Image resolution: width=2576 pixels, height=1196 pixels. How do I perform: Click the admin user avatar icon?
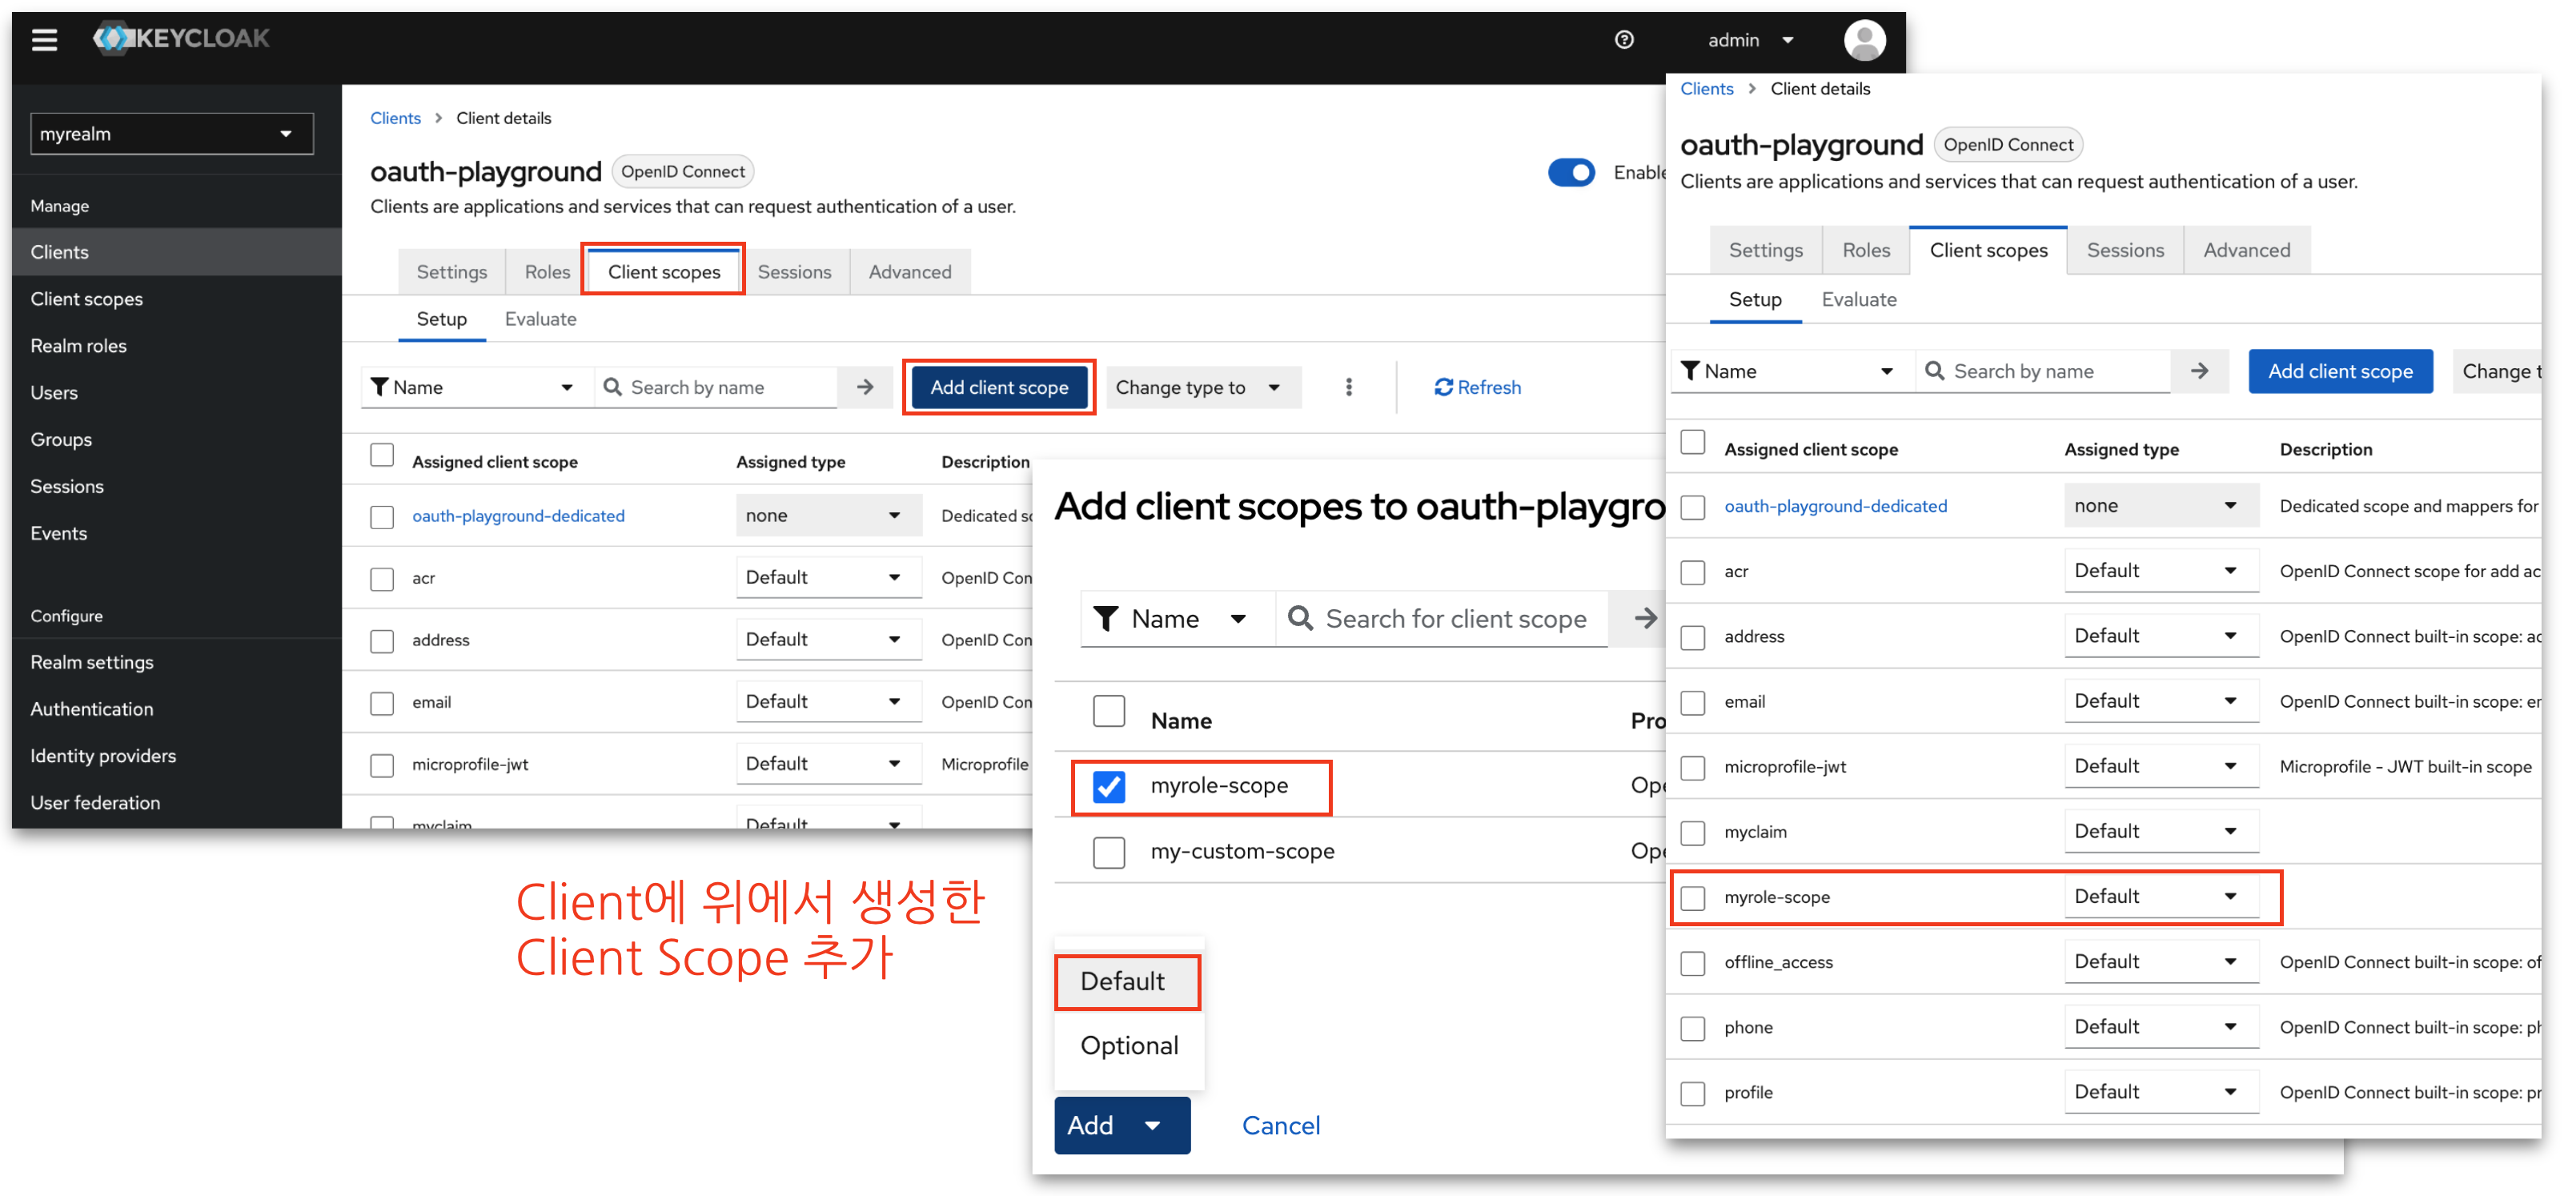click(1864, 40)
